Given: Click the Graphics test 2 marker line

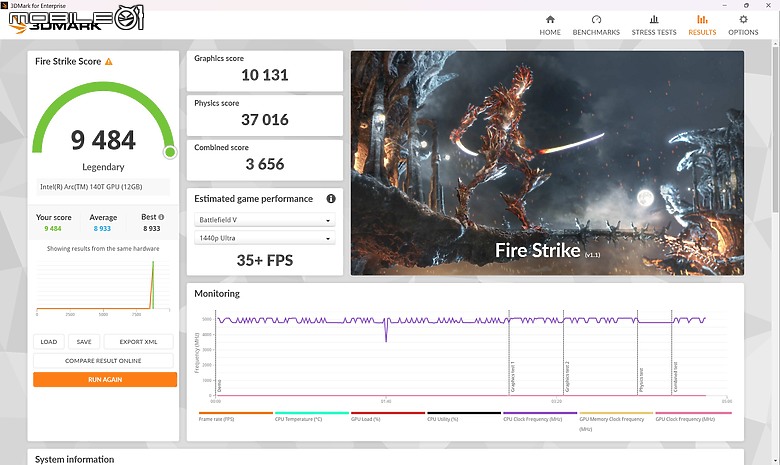Looking at the screenshot, I should pos(563,353).
